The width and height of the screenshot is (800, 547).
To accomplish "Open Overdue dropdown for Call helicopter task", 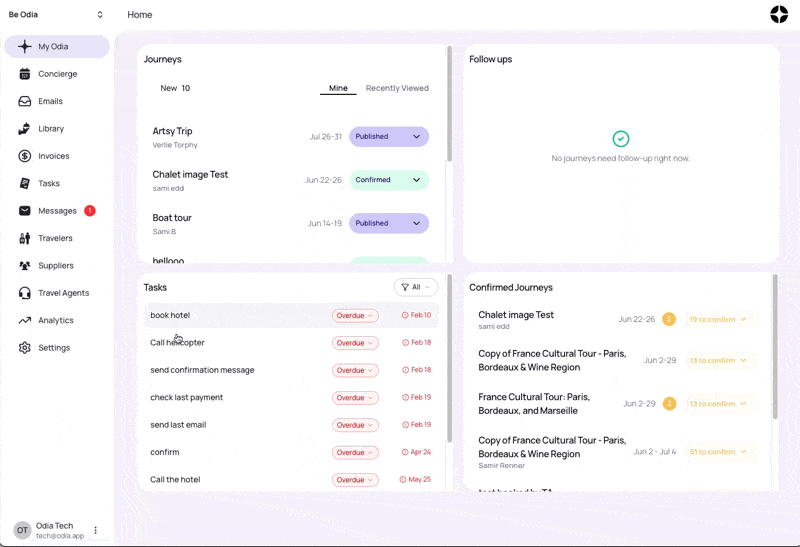I will click(355, 343).
